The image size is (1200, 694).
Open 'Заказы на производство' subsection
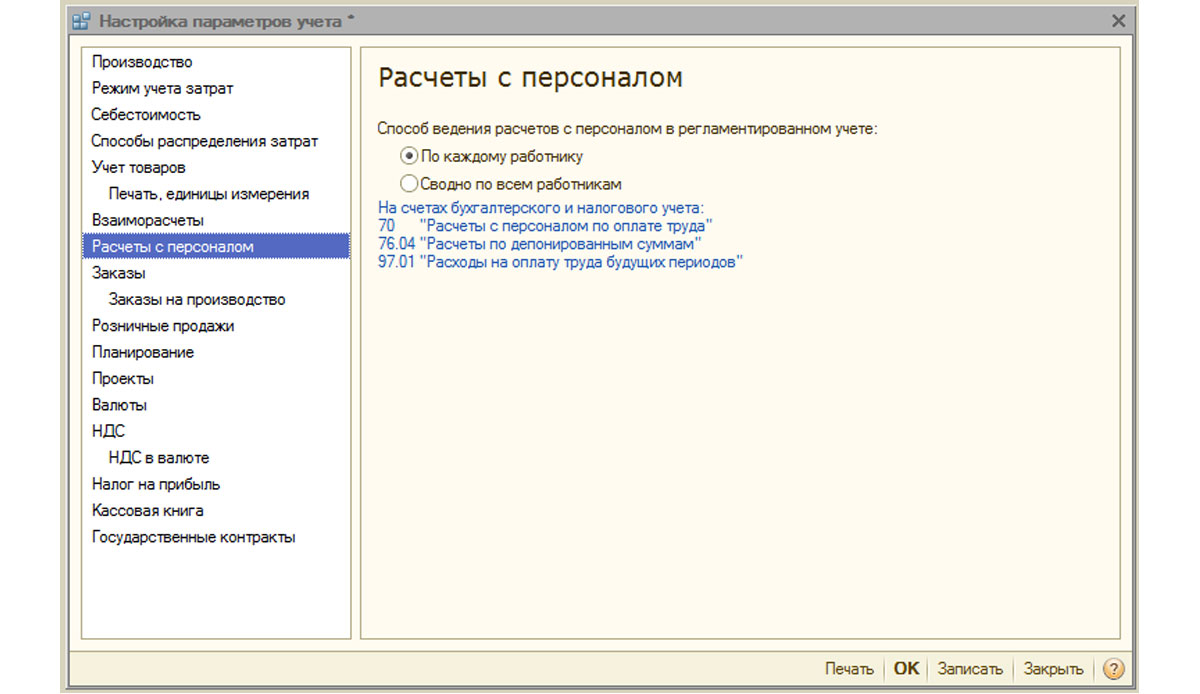coord(197,299)
